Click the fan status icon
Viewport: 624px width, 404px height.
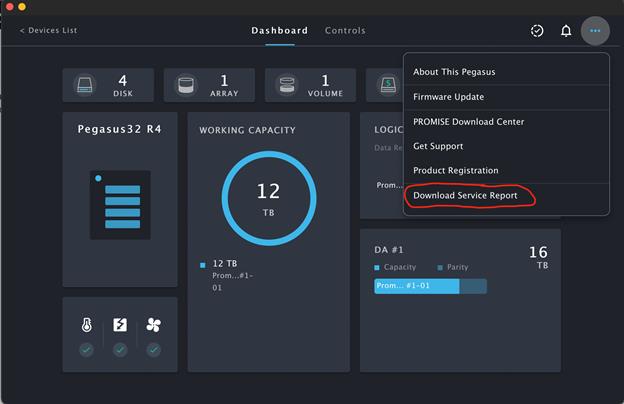pos(154,325)
